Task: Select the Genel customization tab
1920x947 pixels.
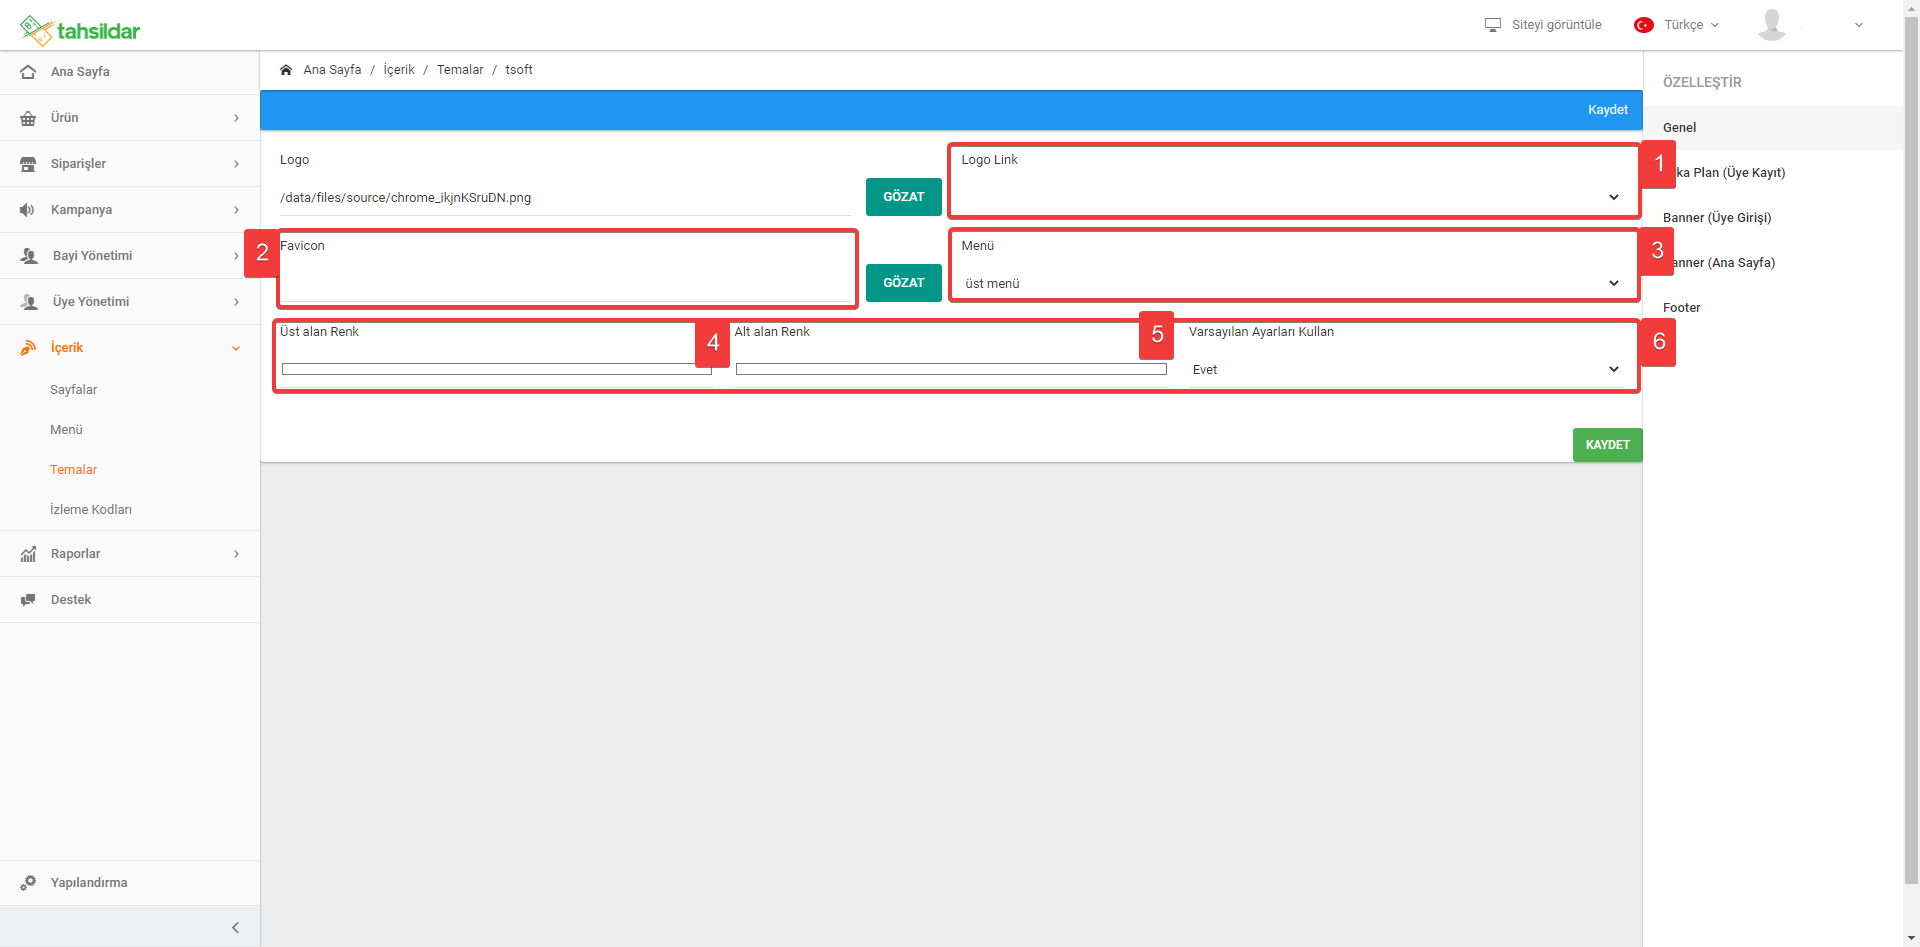Action: pyautogui.click(x=1773, y=128)
